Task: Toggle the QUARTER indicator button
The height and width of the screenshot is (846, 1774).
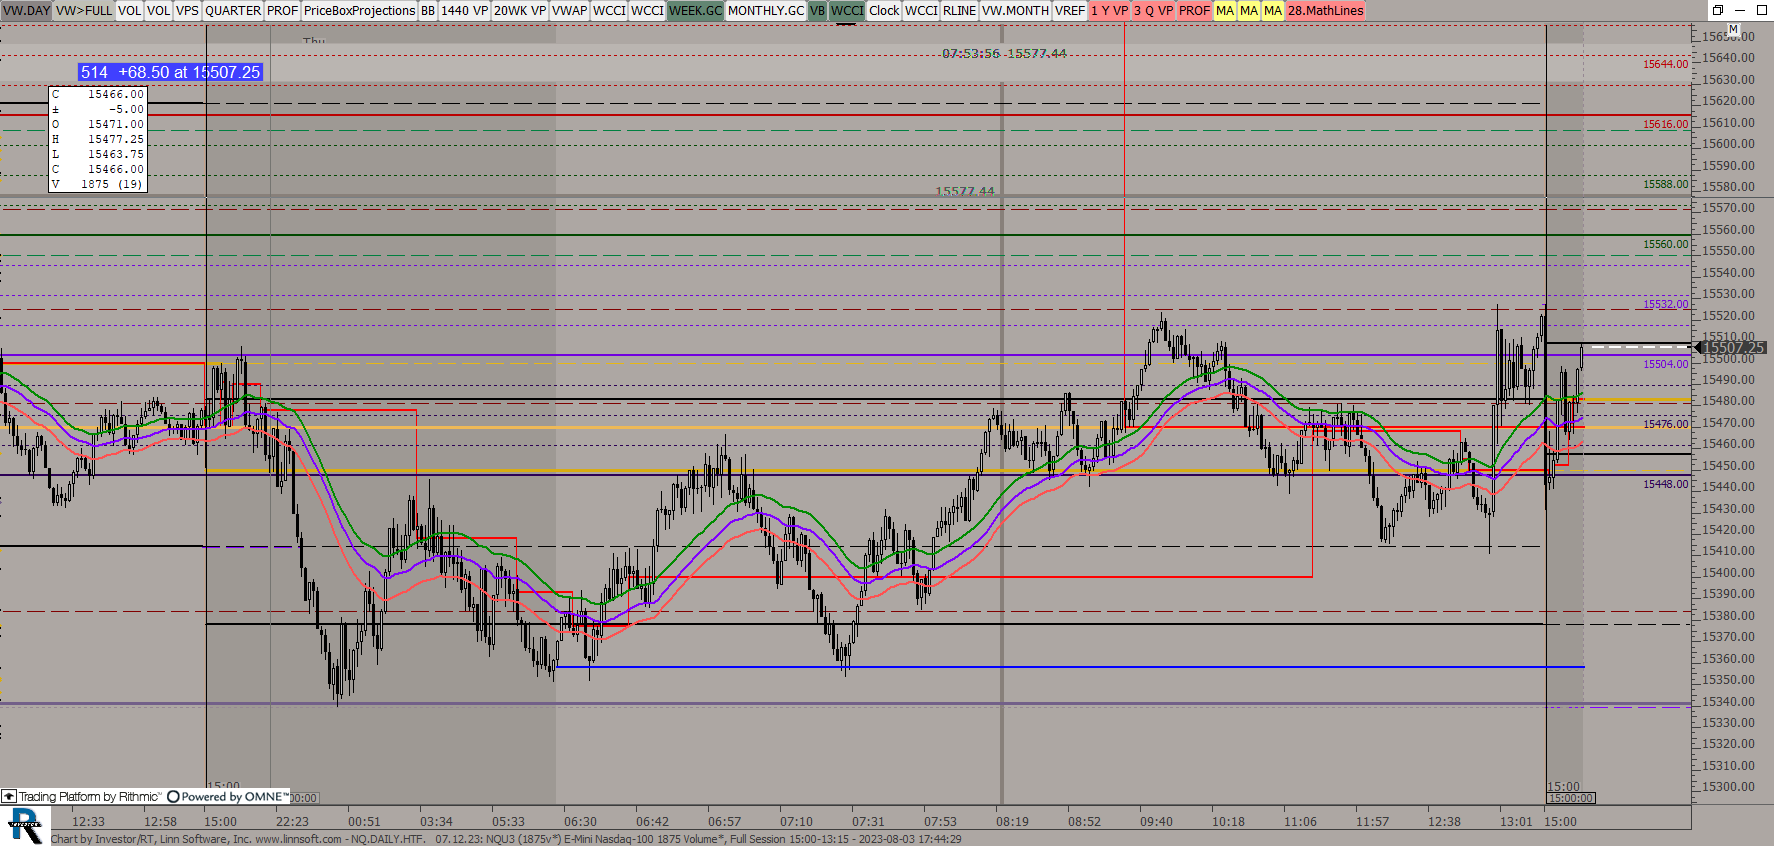Action: pos(232,10)
